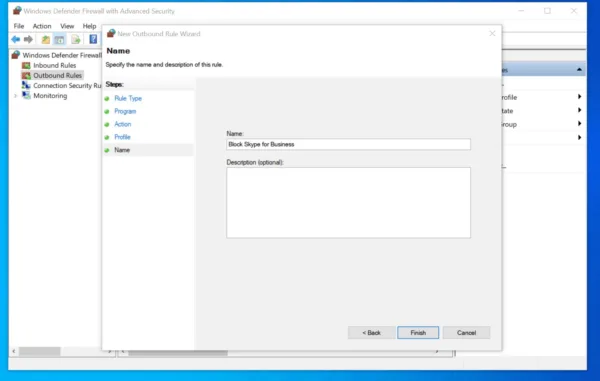Open the View menu
This screenshot has width=600, height=381.
pos(67,26)
